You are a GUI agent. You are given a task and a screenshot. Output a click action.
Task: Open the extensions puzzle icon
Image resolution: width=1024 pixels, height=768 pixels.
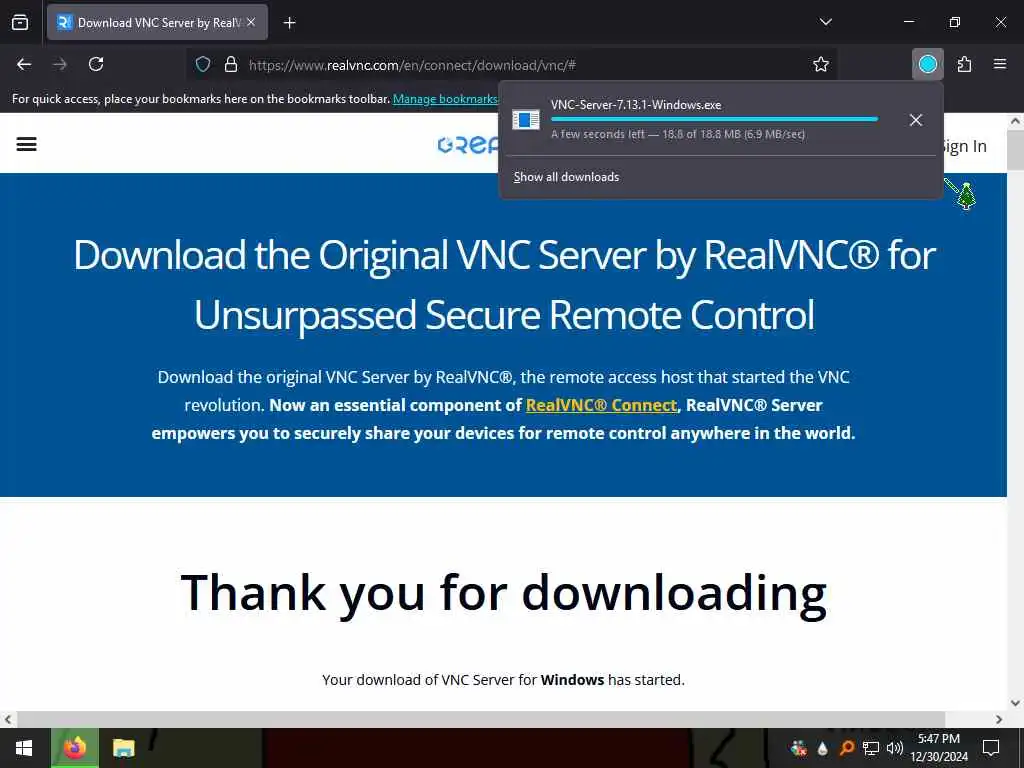(x=964, y=64)
